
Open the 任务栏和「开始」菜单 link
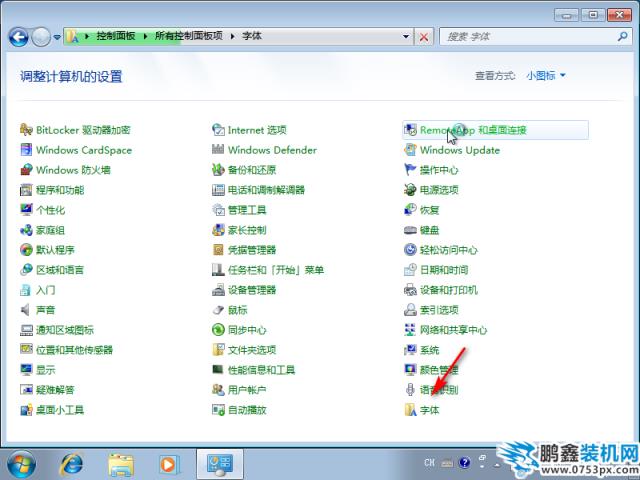pos(276,270)
